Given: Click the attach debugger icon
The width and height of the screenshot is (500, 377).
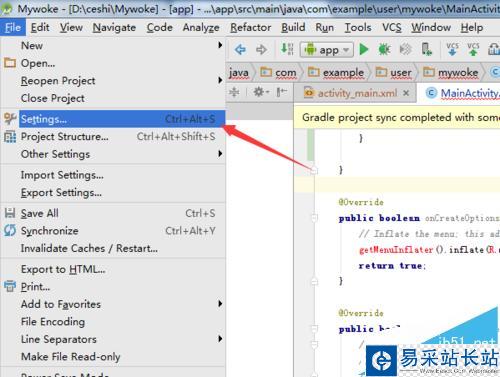Looking at the screenshot, I should [x=405, y=49].
